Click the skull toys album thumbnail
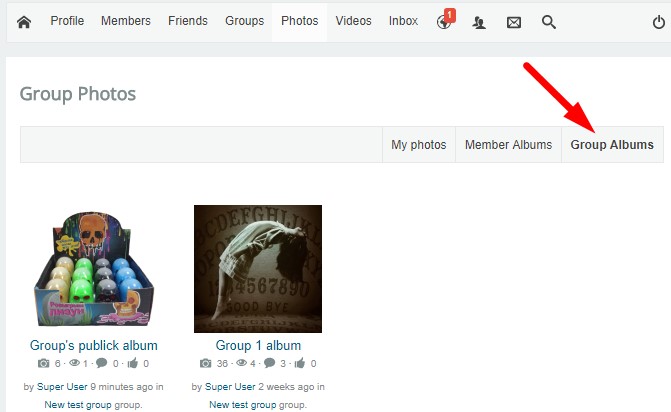Image resolution: width=671 pixels, height=412 pixels. coord(94,269)
